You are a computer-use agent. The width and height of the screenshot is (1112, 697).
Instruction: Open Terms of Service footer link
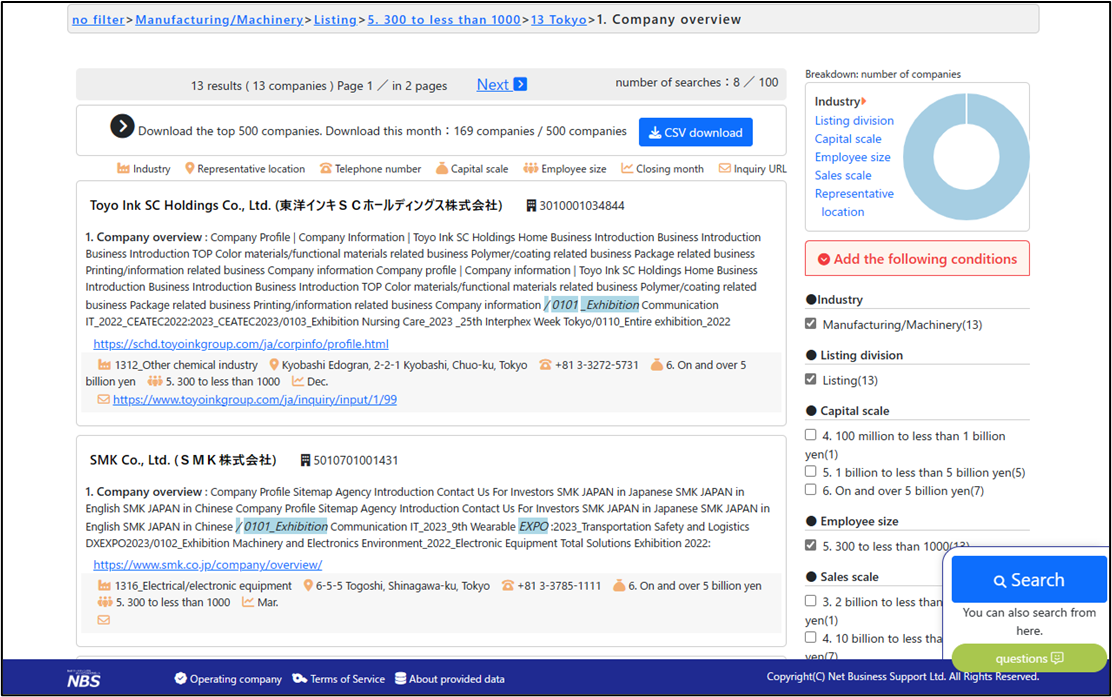(x=339, y=679)
